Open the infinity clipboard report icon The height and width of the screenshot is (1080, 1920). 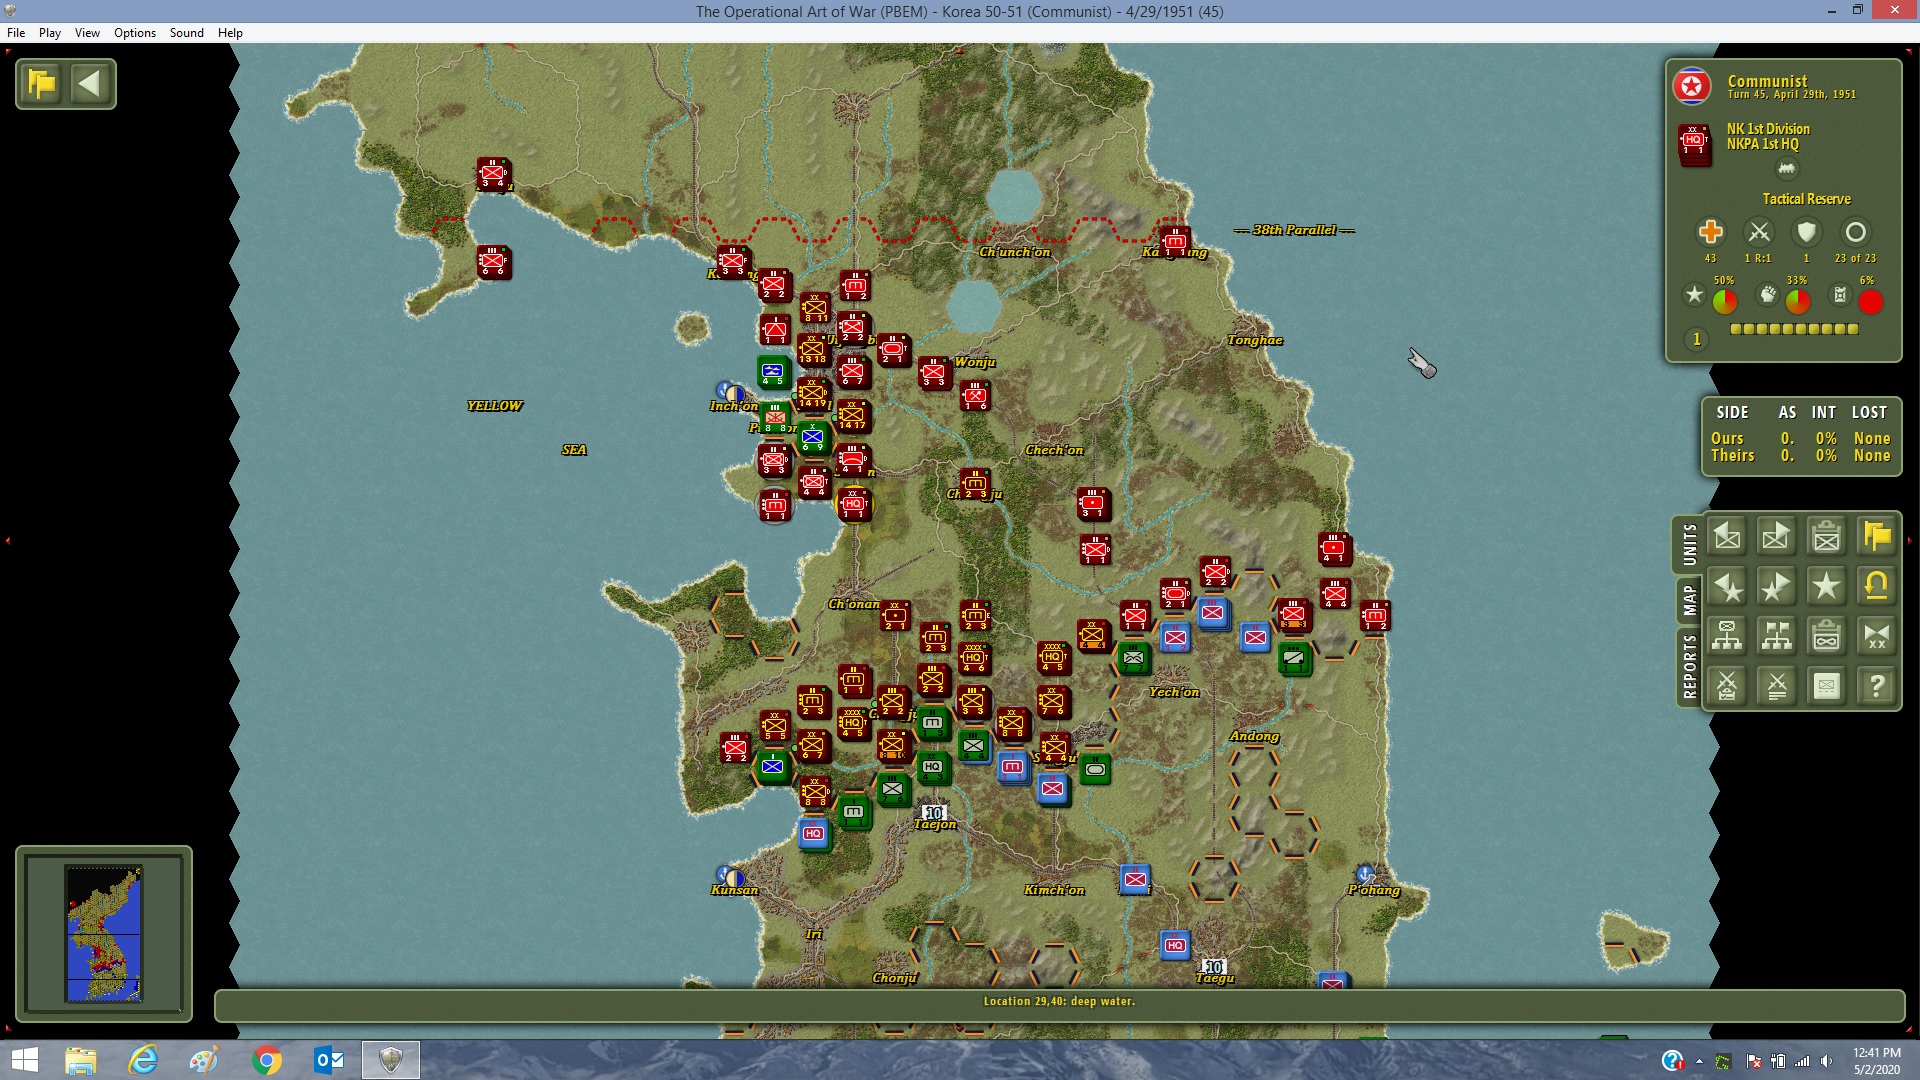point(1827,636)
